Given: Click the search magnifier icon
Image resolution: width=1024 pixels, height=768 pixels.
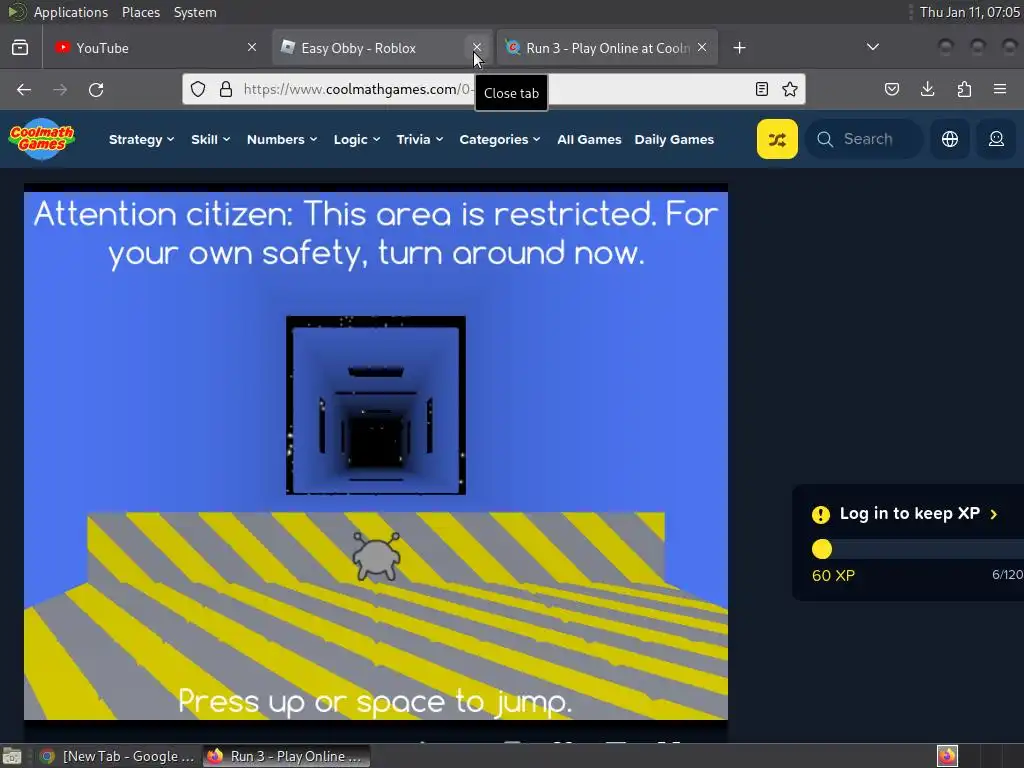Looking at the screenshot, I should [825, 139].
